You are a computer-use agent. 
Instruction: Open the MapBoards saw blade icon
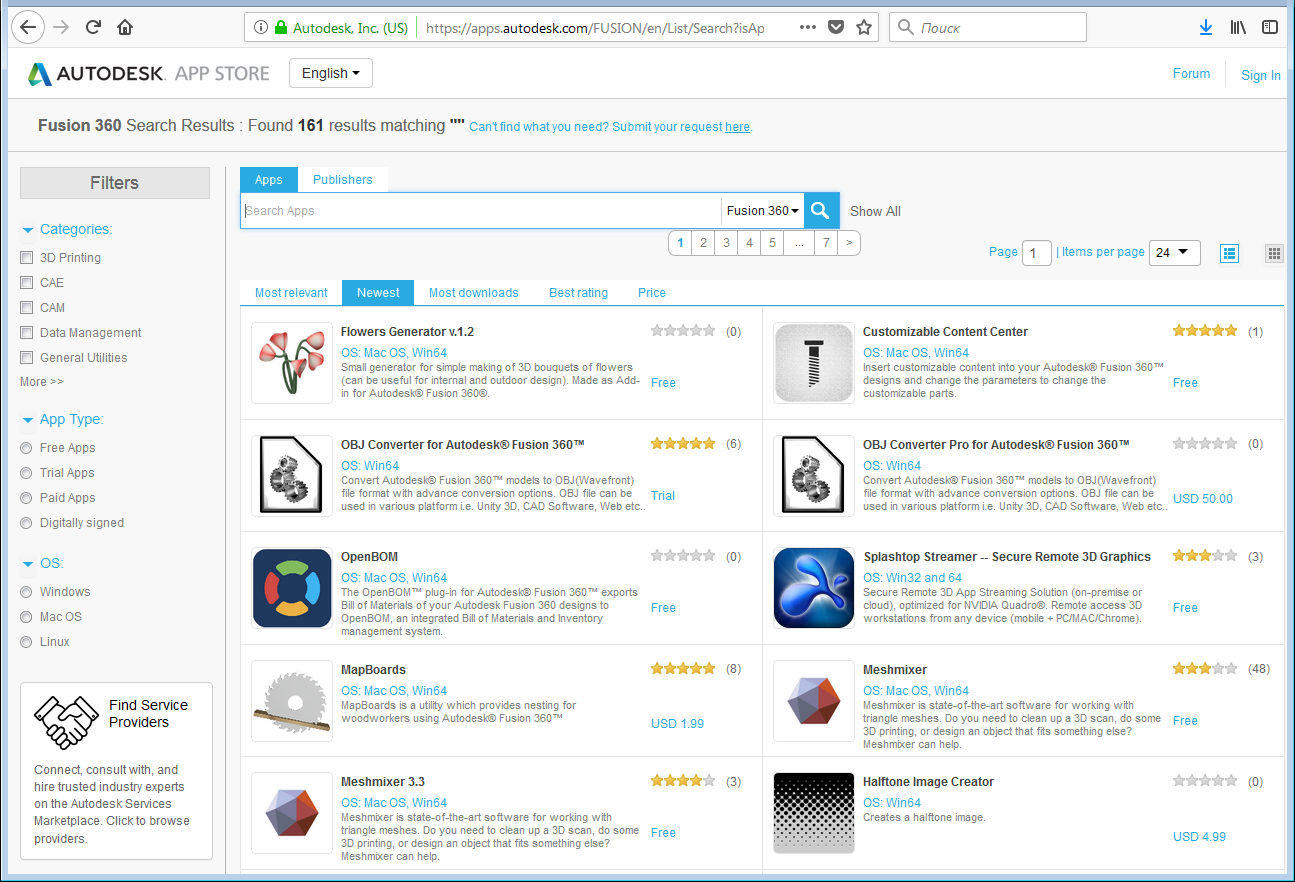click(292, 701)
